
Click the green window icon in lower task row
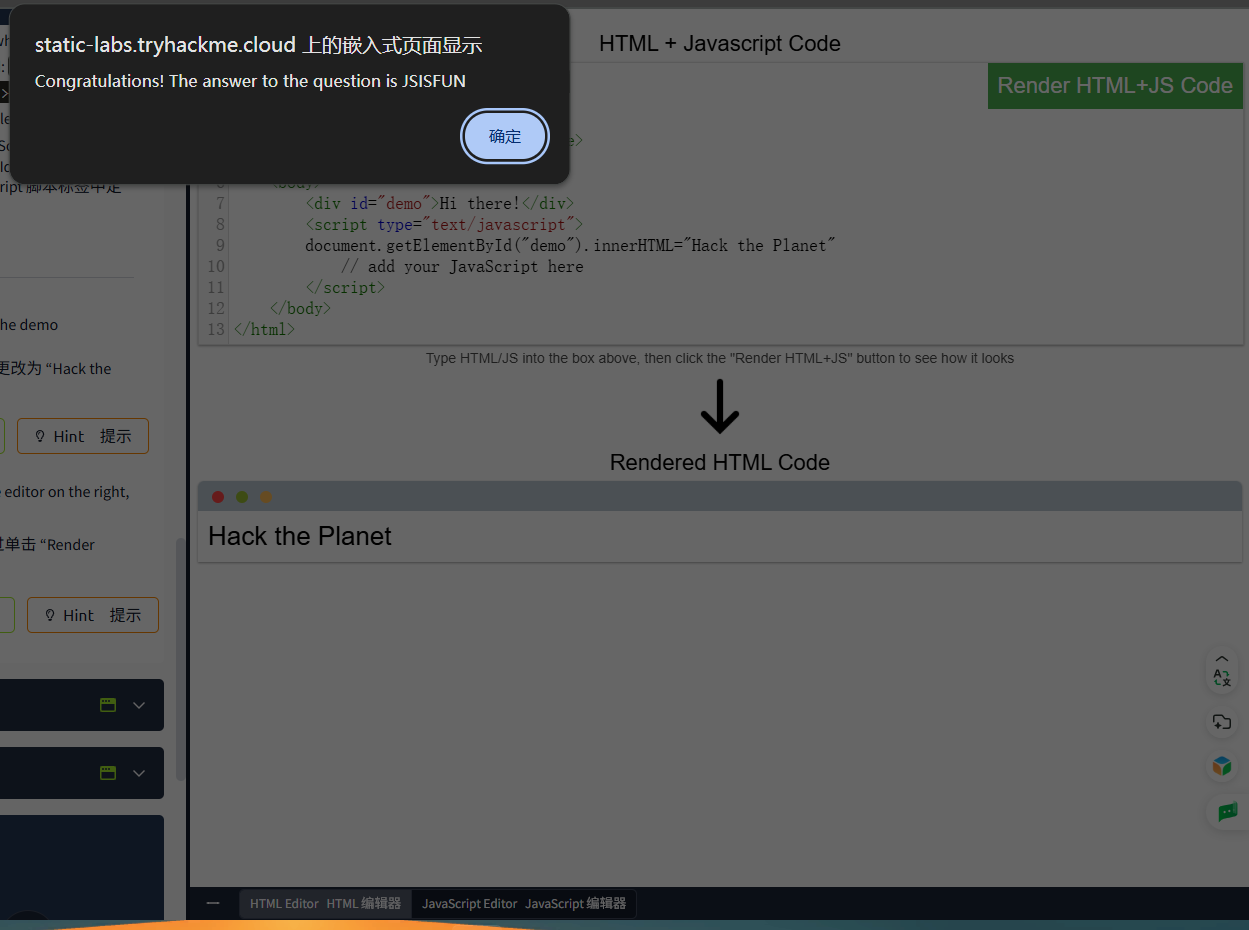108,773
